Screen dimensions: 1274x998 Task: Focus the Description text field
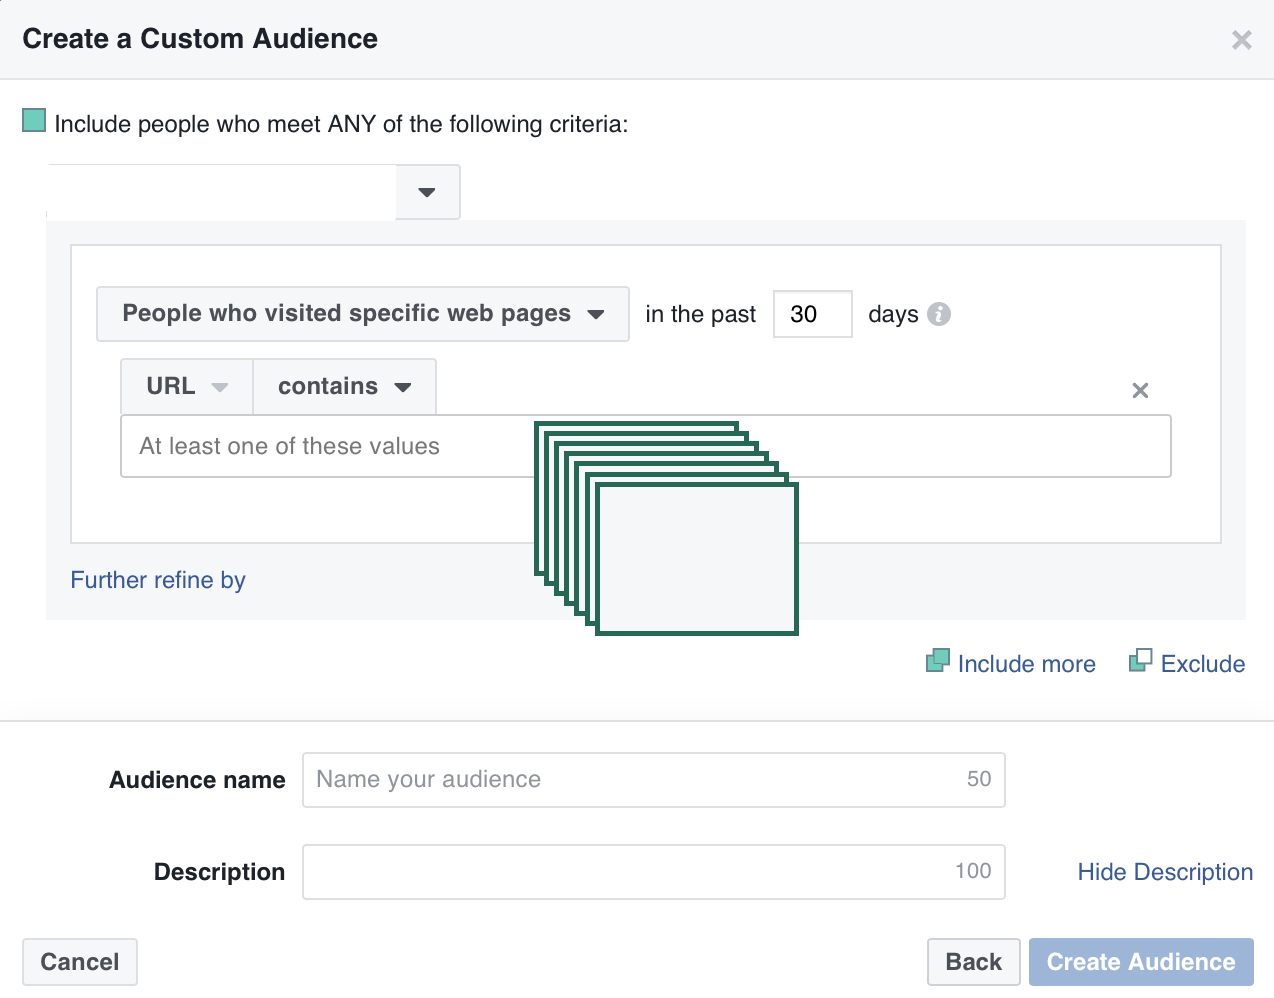630,872
